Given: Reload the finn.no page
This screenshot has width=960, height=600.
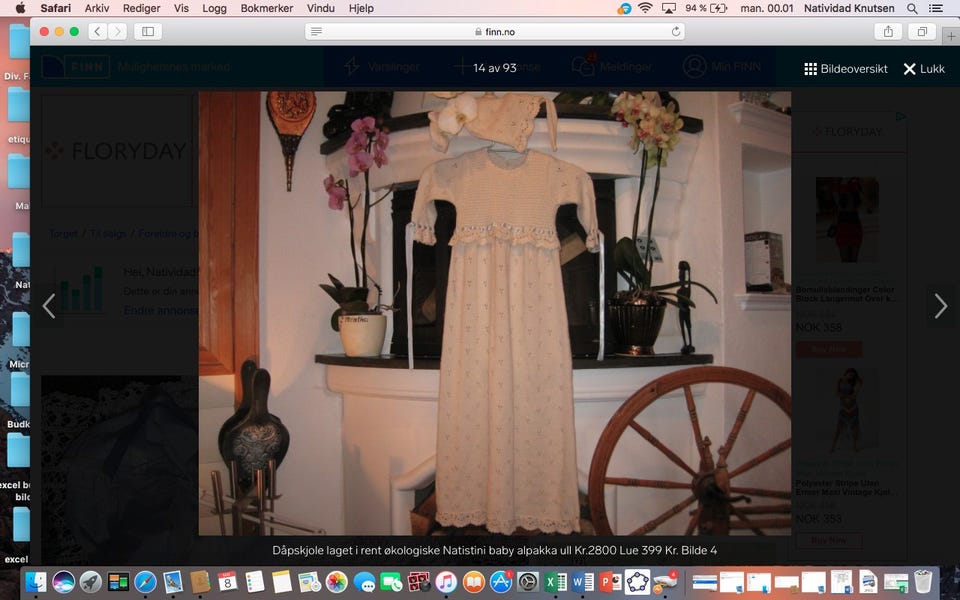Looking at the screenshot, I should (675, 31).
